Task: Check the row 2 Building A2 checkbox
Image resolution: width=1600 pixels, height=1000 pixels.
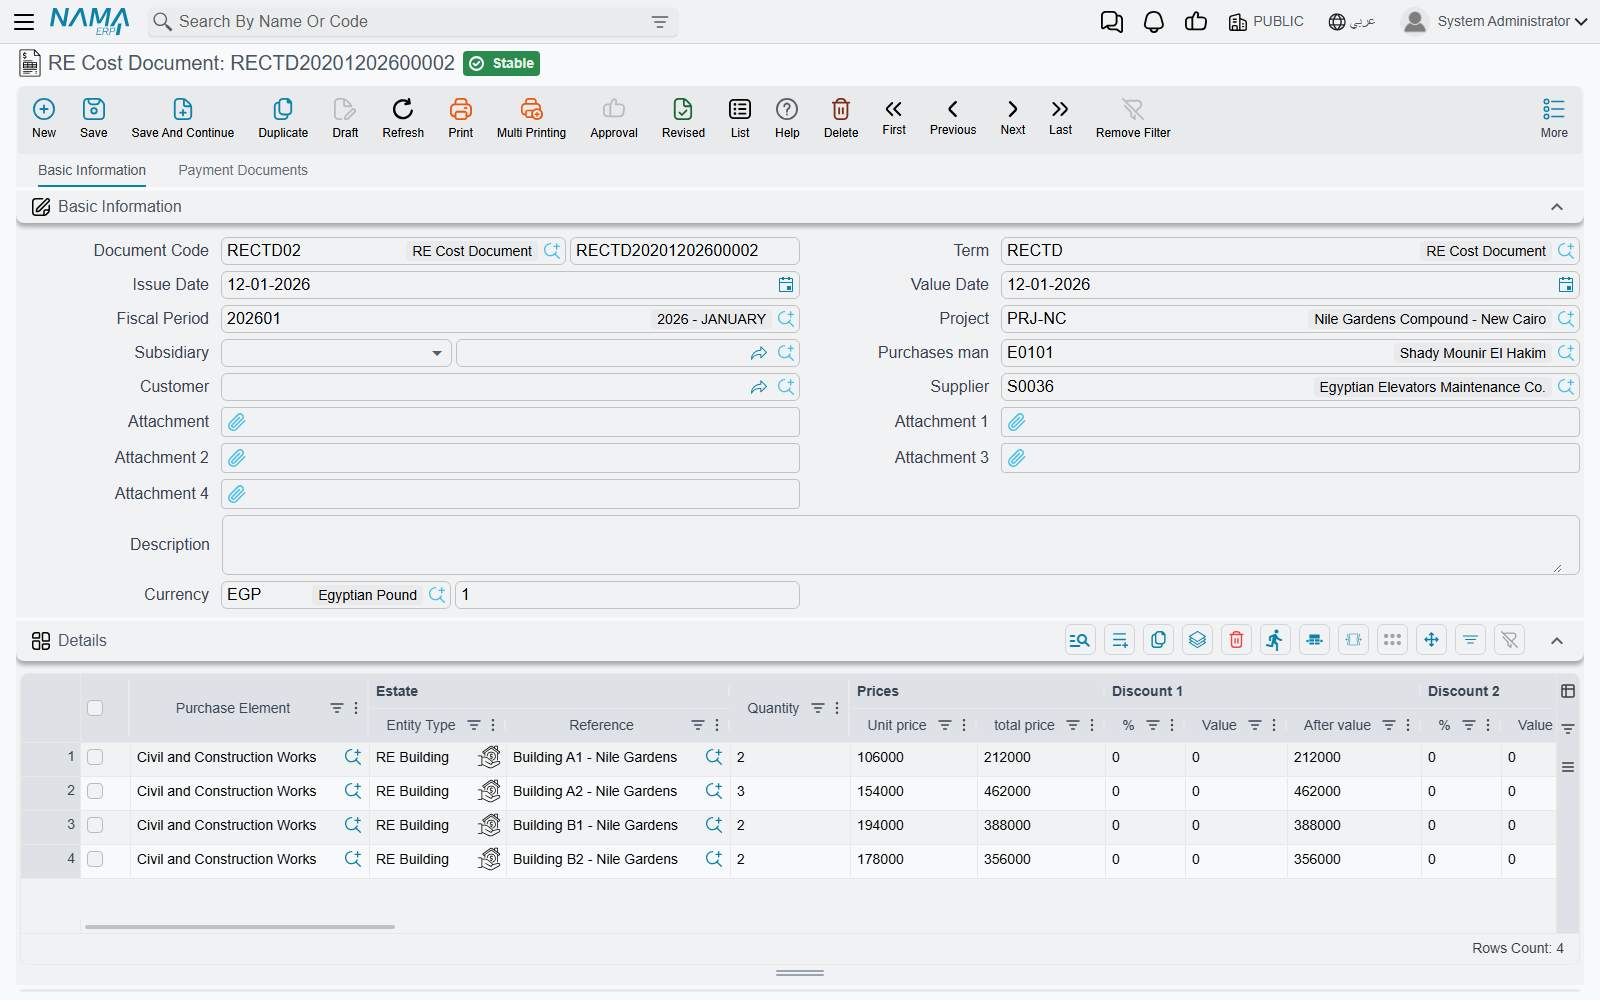Action: tap(95, 791)
